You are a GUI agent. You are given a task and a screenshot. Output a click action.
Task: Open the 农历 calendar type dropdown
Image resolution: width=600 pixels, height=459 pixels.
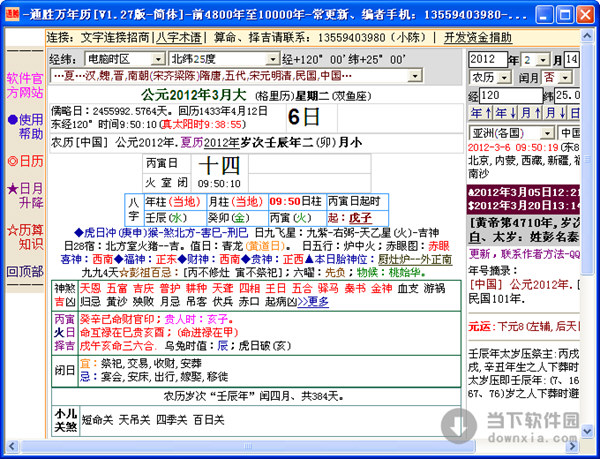[x=490, y=77]
